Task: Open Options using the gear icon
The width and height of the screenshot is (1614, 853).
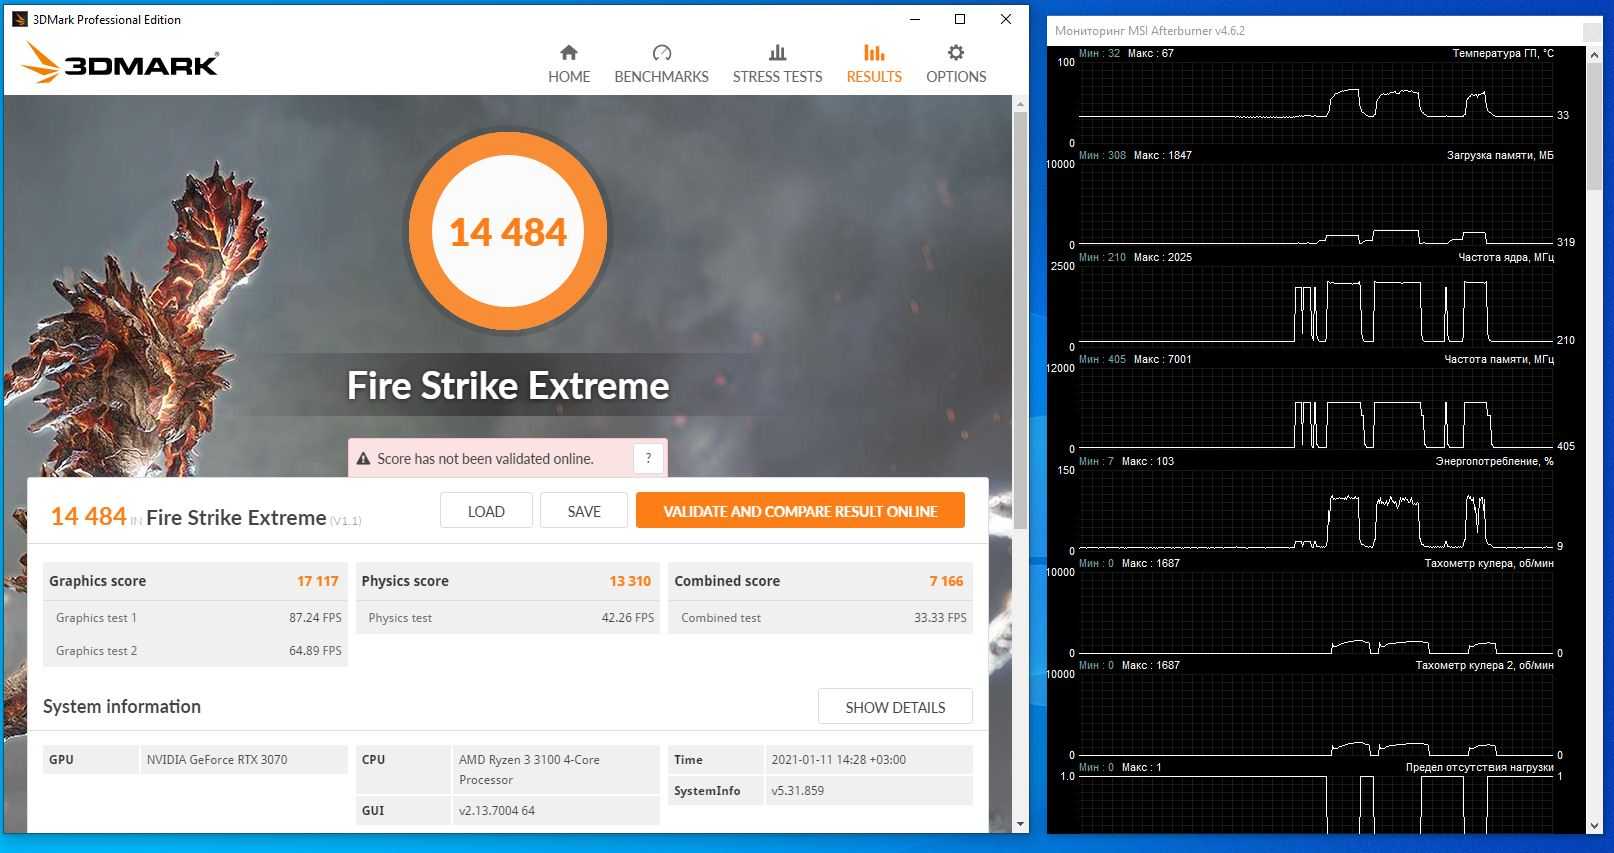Action: point(956,53)
